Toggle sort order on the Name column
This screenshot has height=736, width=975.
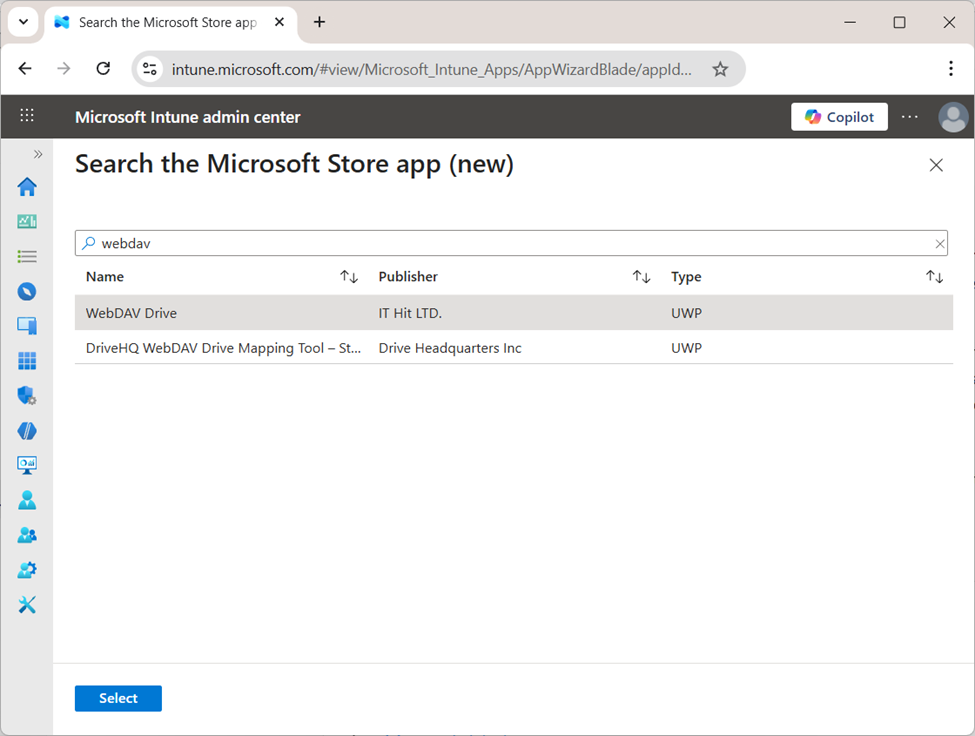click(348, 276)
